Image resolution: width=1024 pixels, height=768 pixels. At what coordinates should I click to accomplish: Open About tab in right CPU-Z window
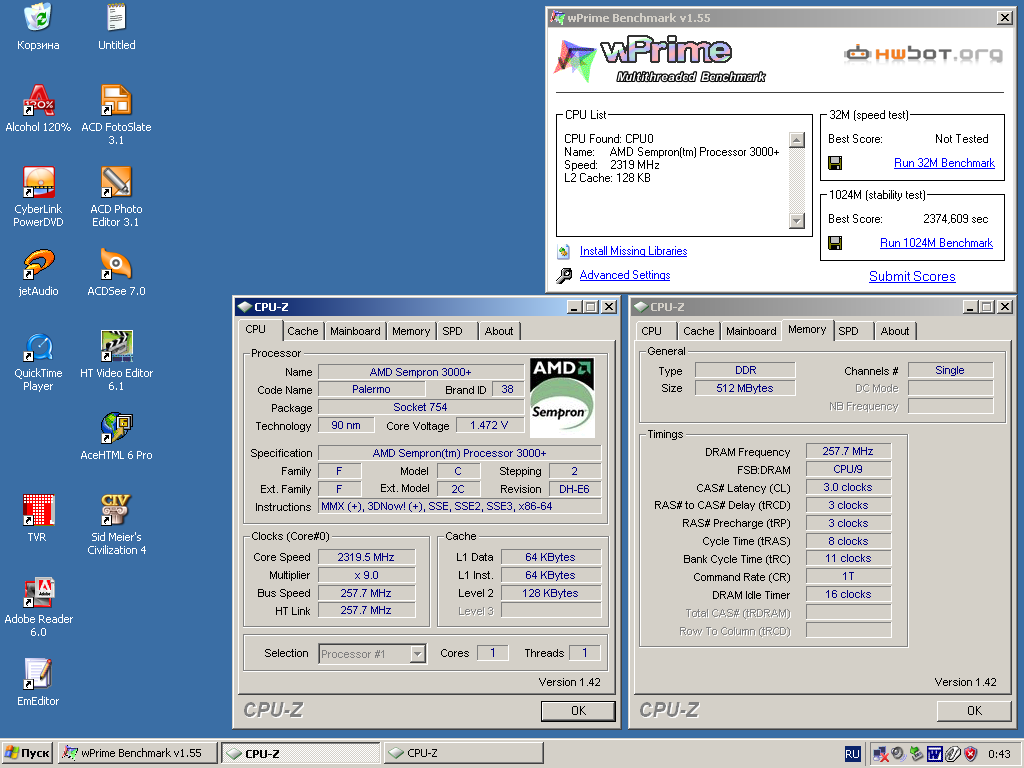click(x=895, y=331)
